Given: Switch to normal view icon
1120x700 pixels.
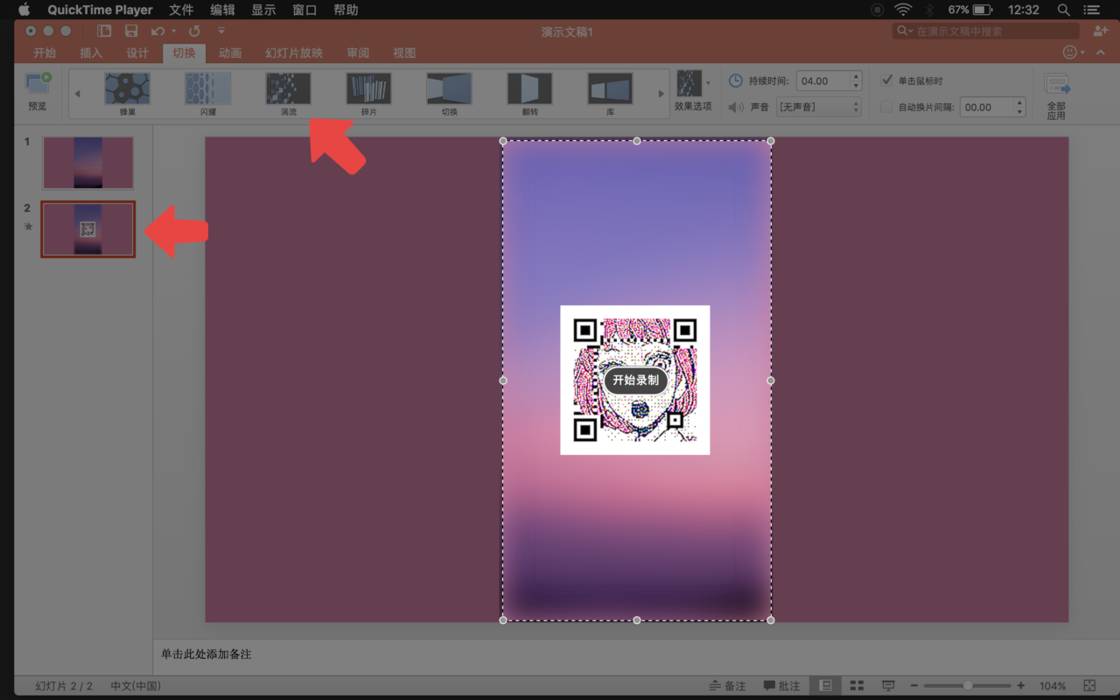Looking at the screenshot, I should pos(826,686).
